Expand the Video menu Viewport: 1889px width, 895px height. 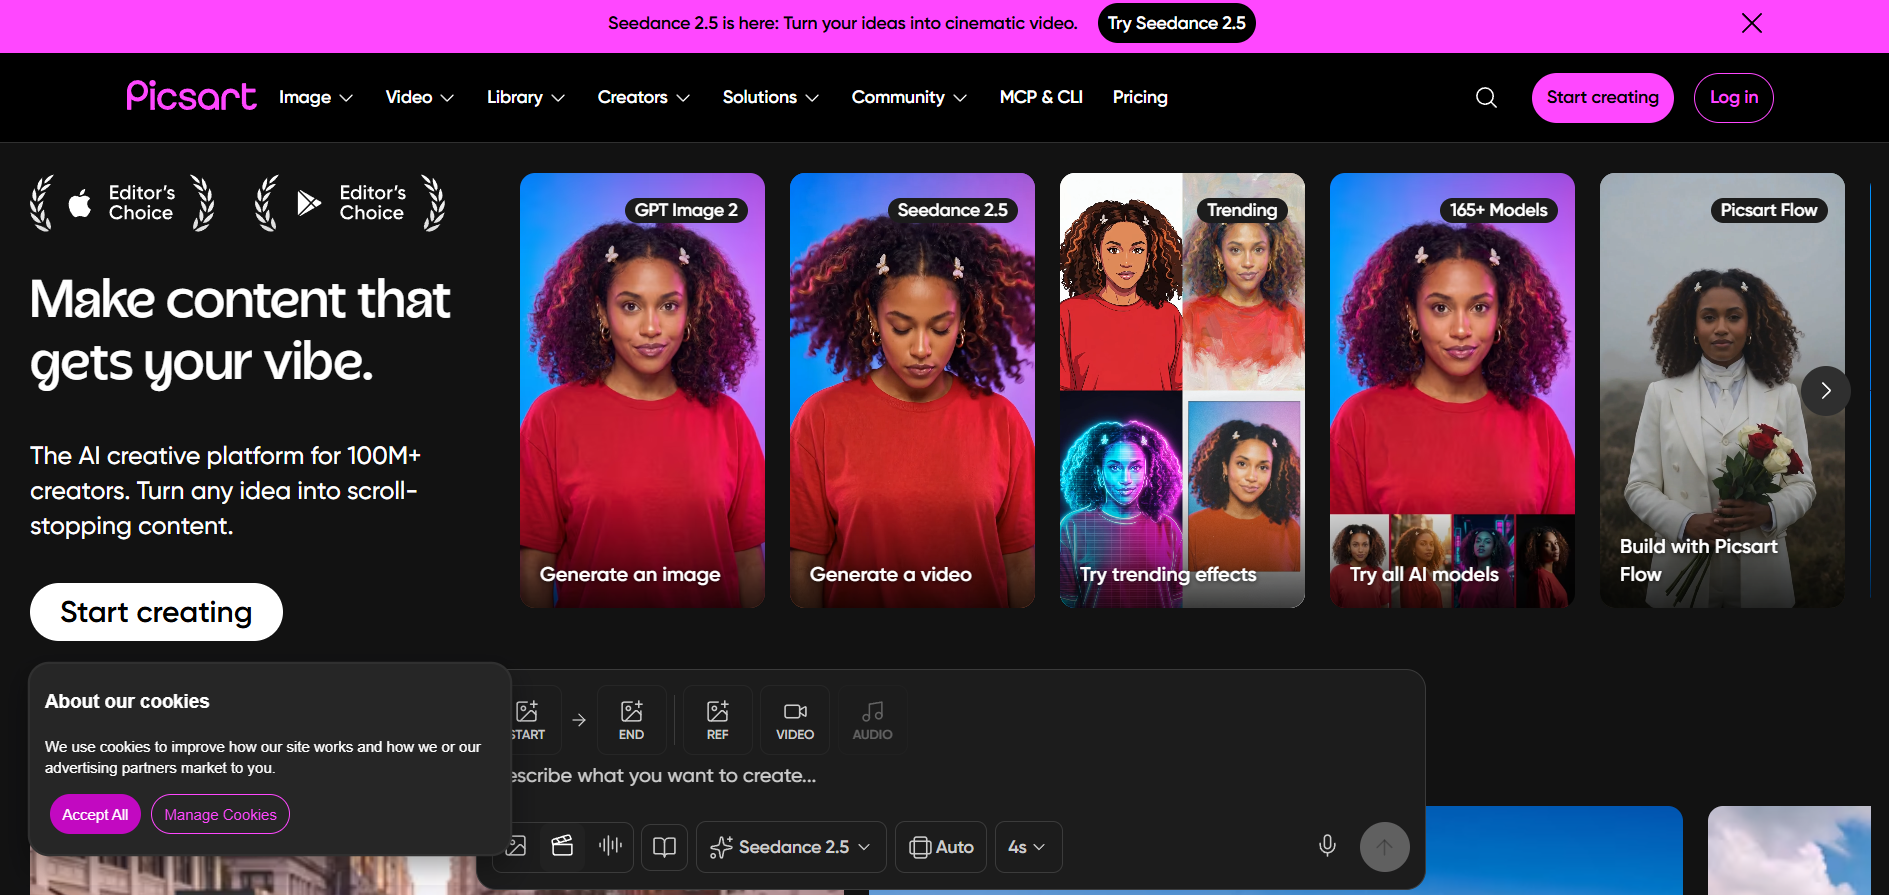coord(420,97)
